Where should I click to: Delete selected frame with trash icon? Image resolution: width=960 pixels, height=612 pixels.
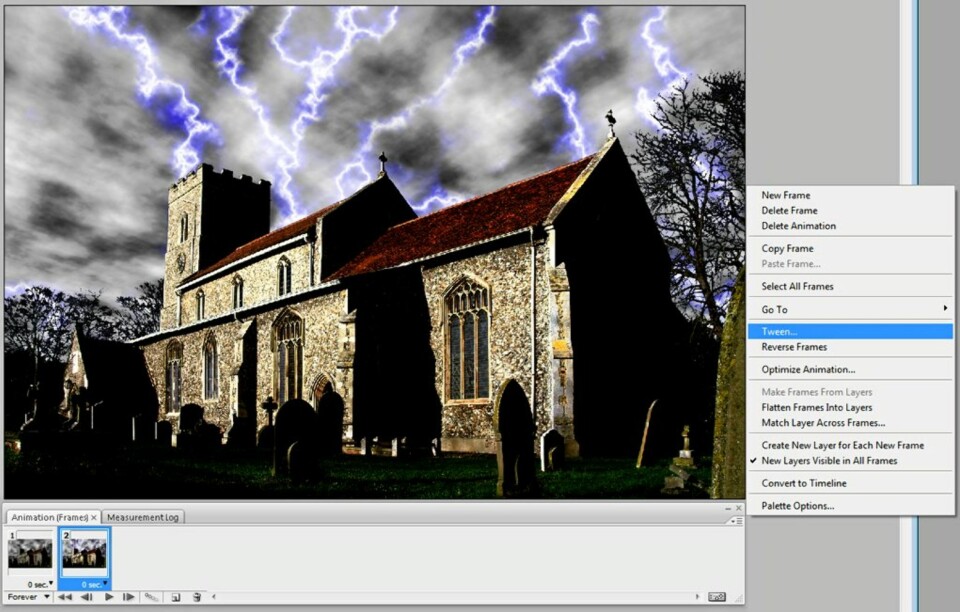tap(197, 597)
